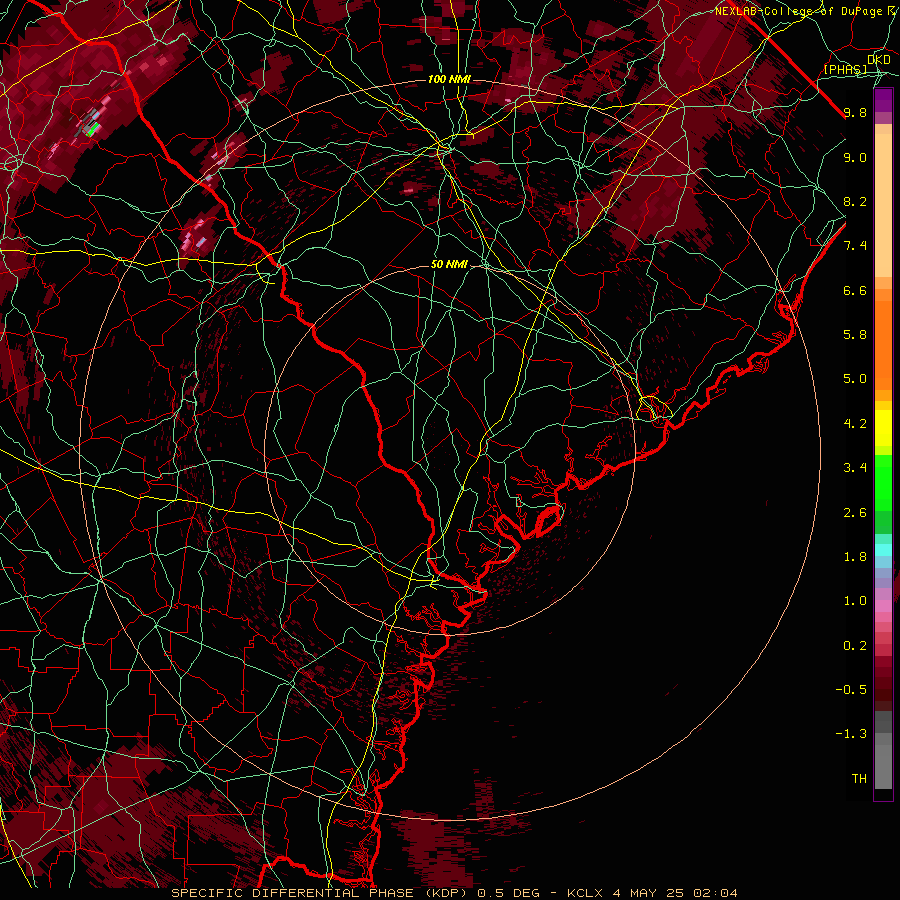This screenshot has height=900, width=900.
Task: Click the 3.4 value on the scale
Action: point(855,468)
